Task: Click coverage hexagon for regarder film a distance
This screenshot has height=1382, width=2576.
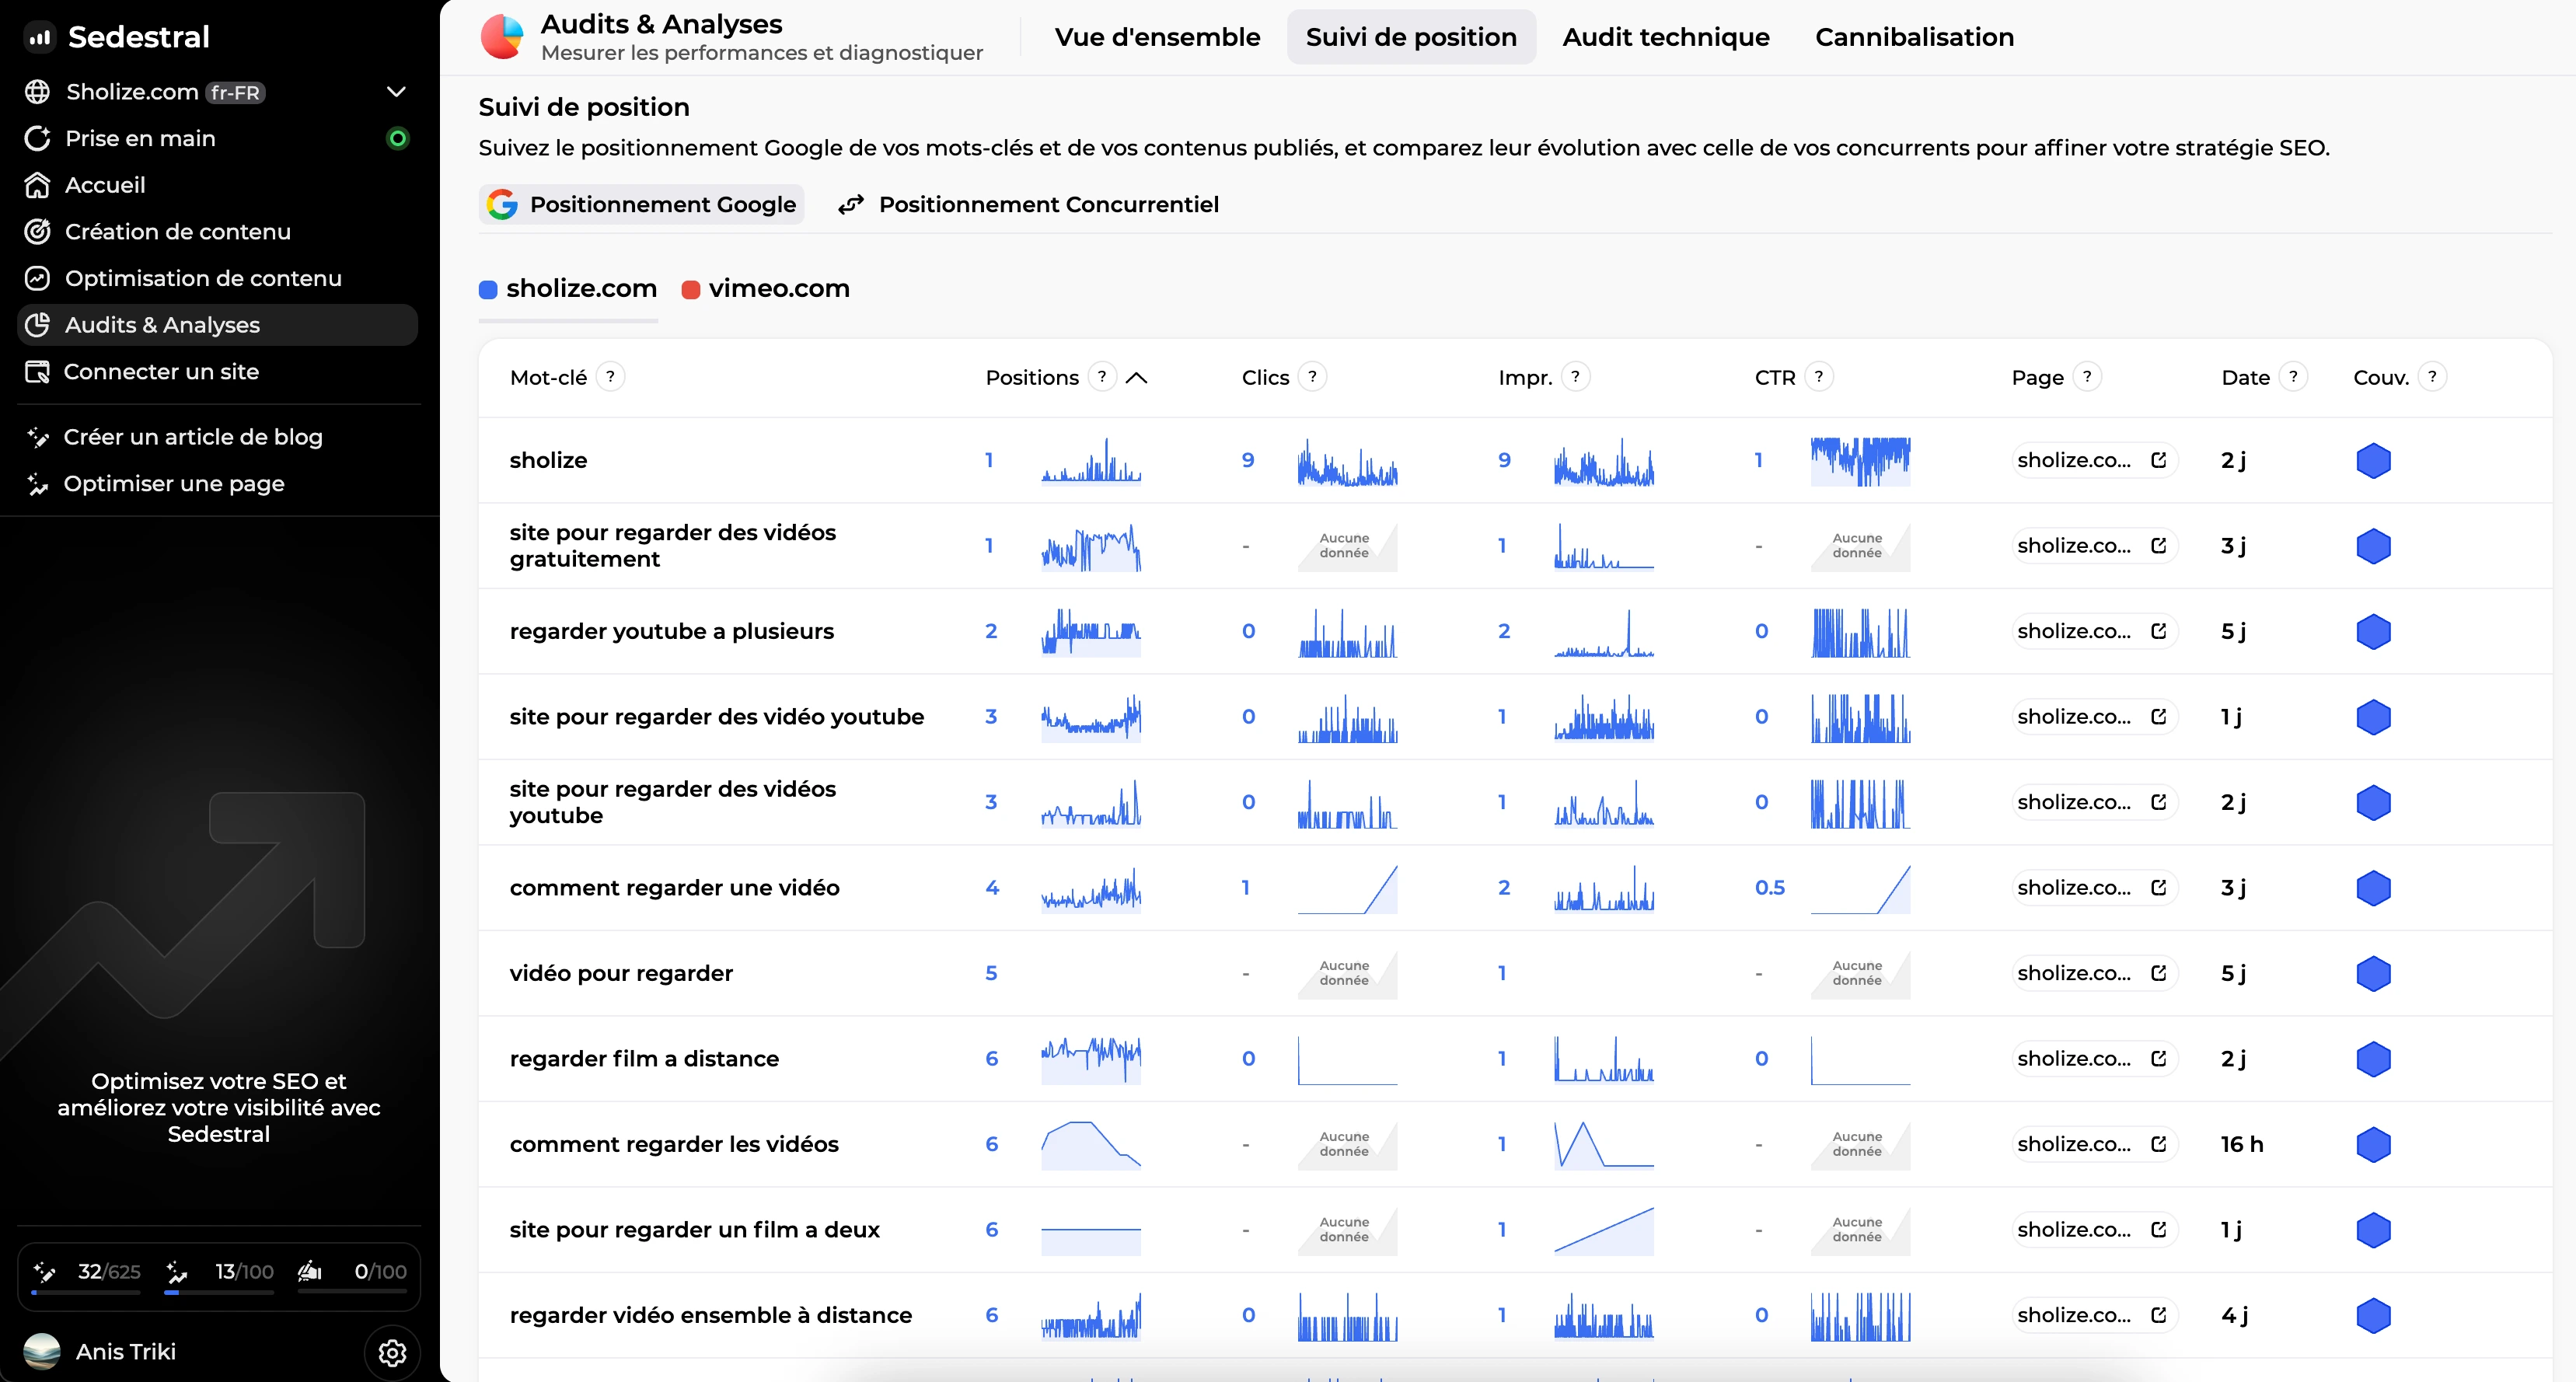Action: pyautogui.click(x=2373, y=1059)
